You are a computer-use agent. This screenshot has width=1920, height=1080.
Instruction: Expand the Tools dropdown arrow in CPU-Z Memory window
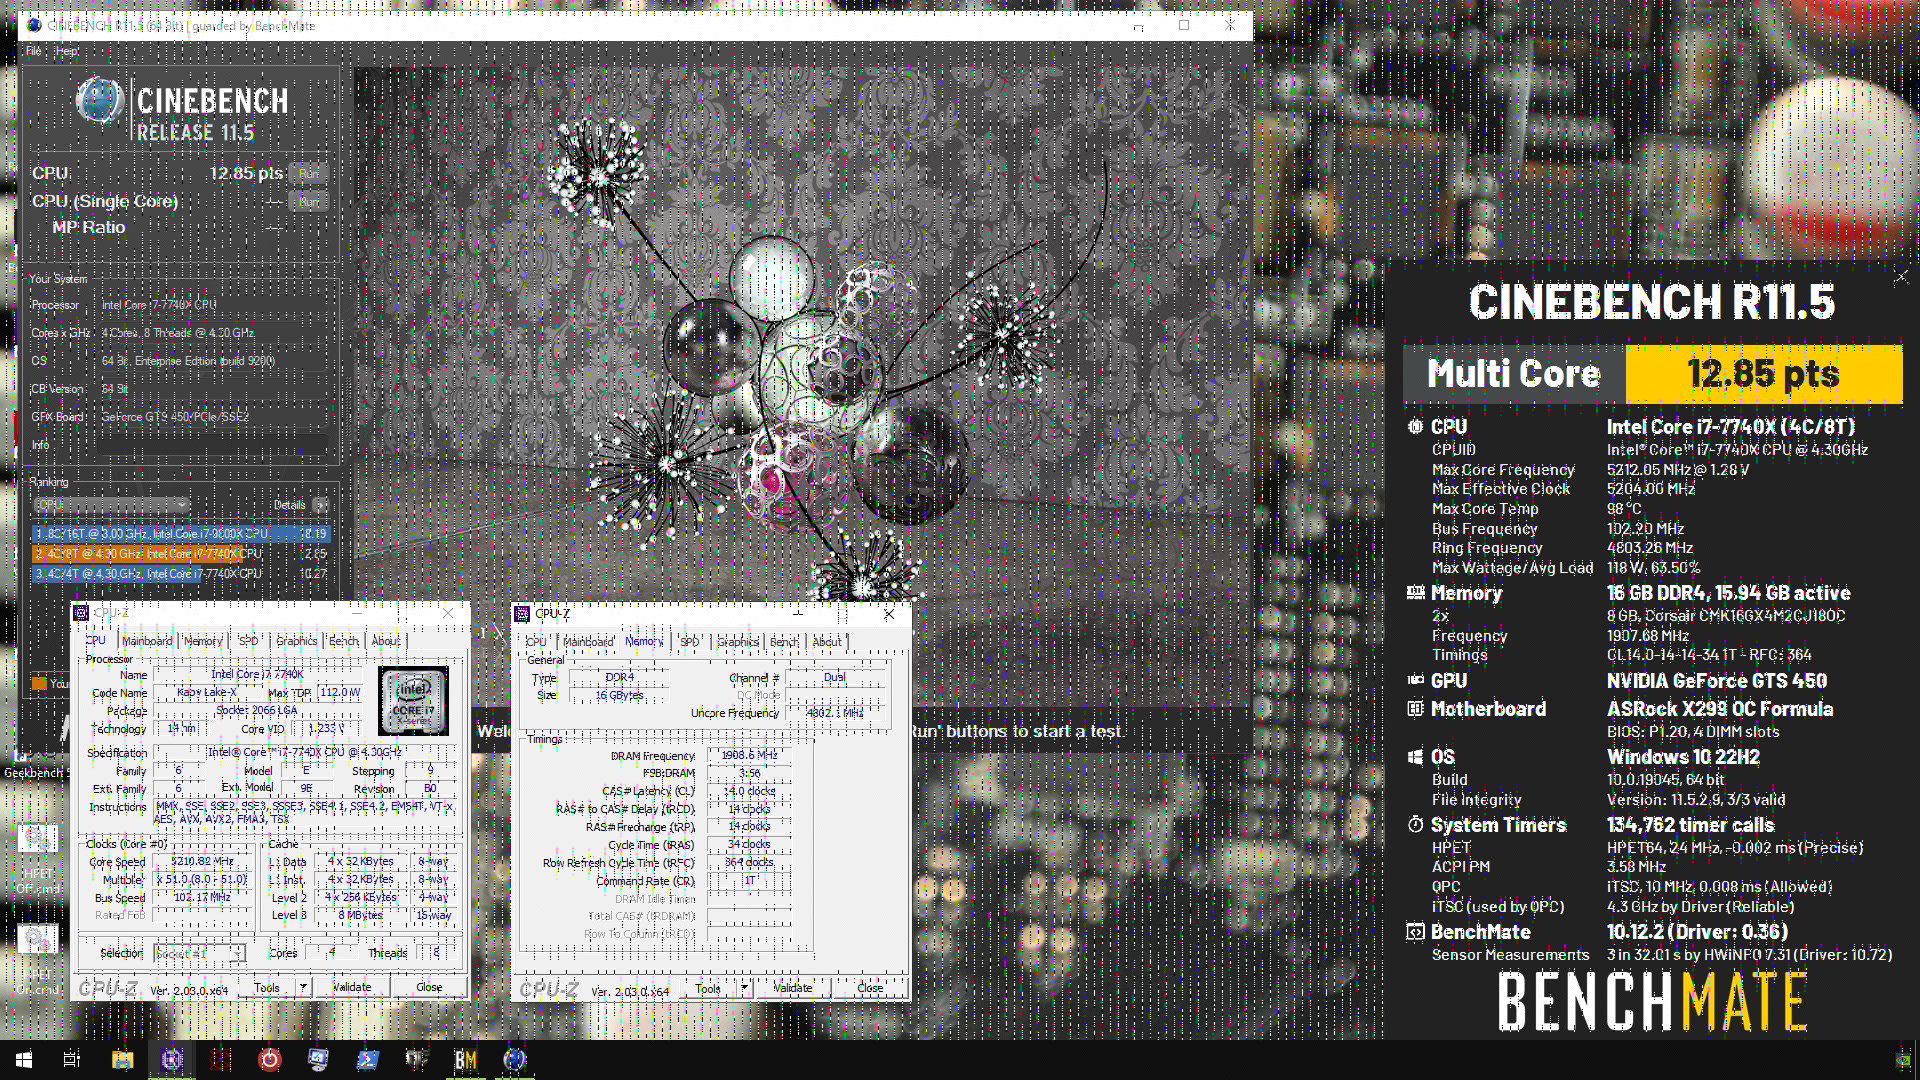point(744,988)
